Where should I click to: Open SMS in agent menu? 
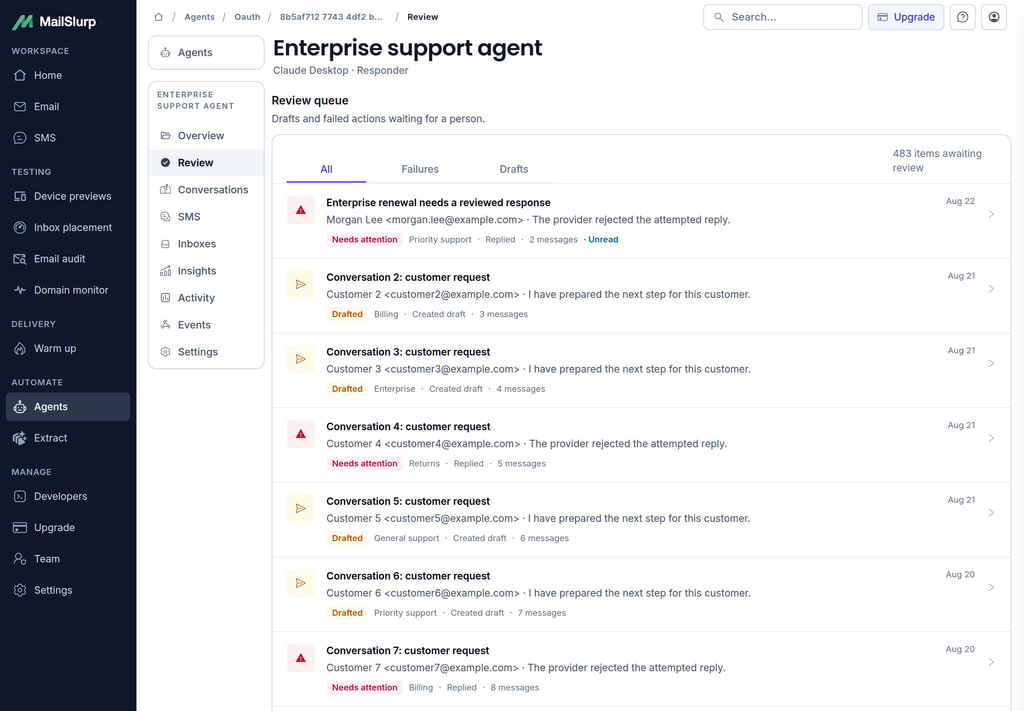pos(206,217)
